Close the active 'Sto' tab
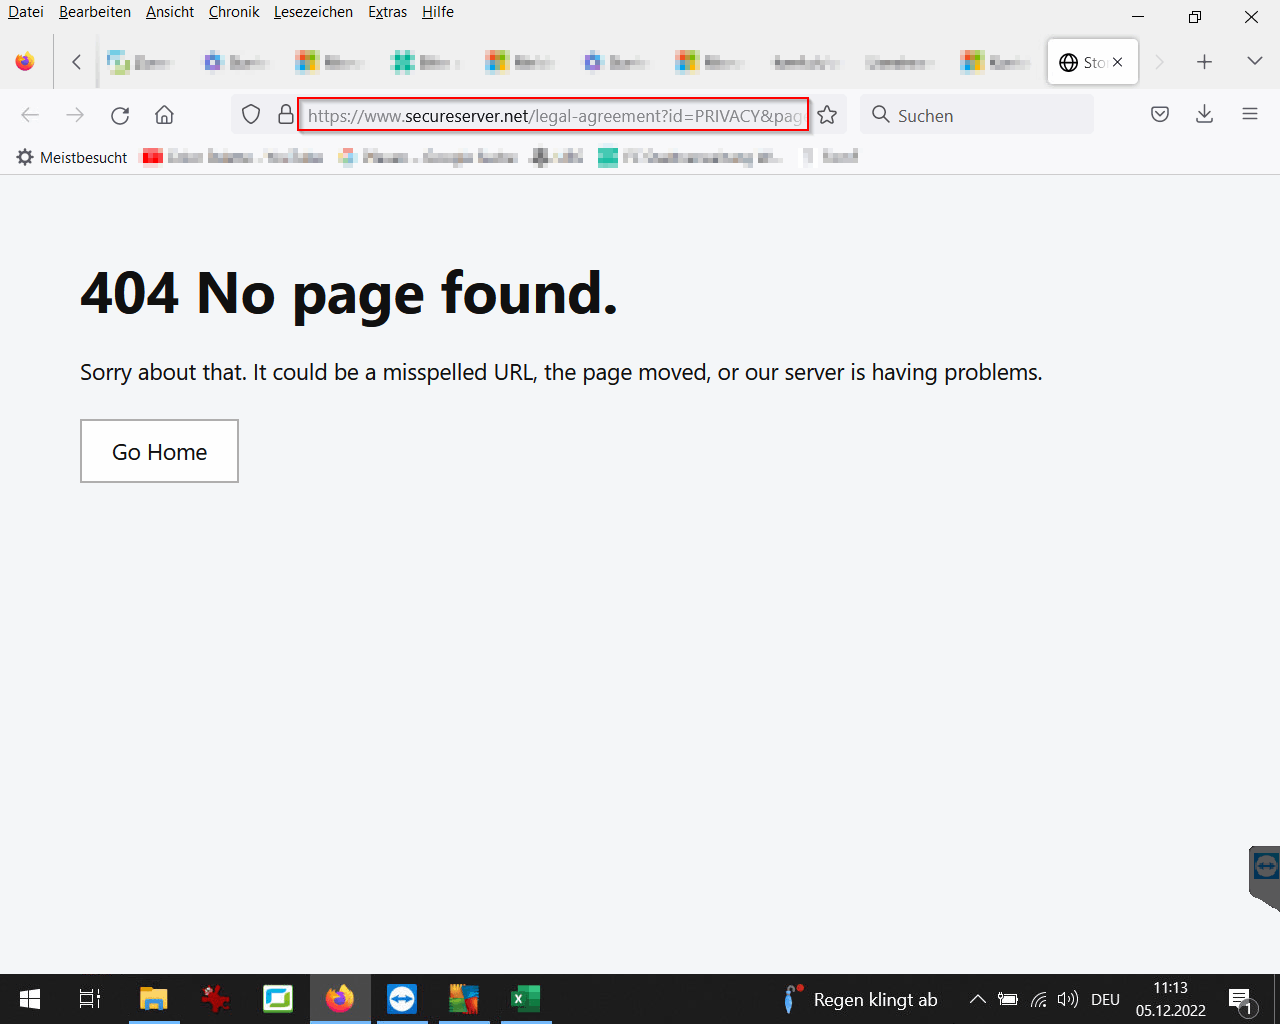Screen dimensions: 1280x1024 [1118, 62]
